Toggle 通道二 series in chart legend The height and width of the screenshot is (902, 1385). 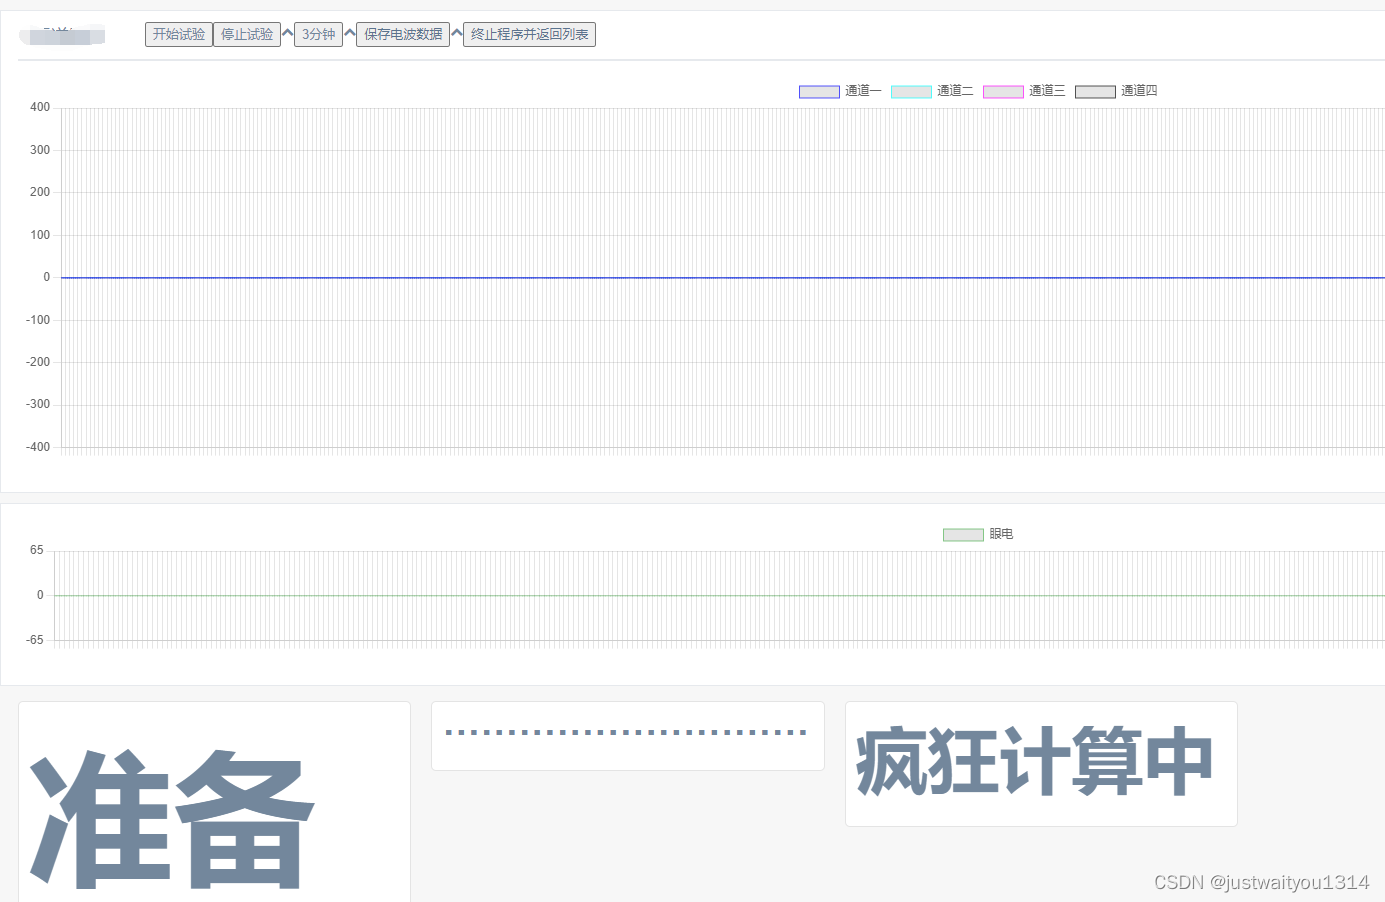click(932, 91)
